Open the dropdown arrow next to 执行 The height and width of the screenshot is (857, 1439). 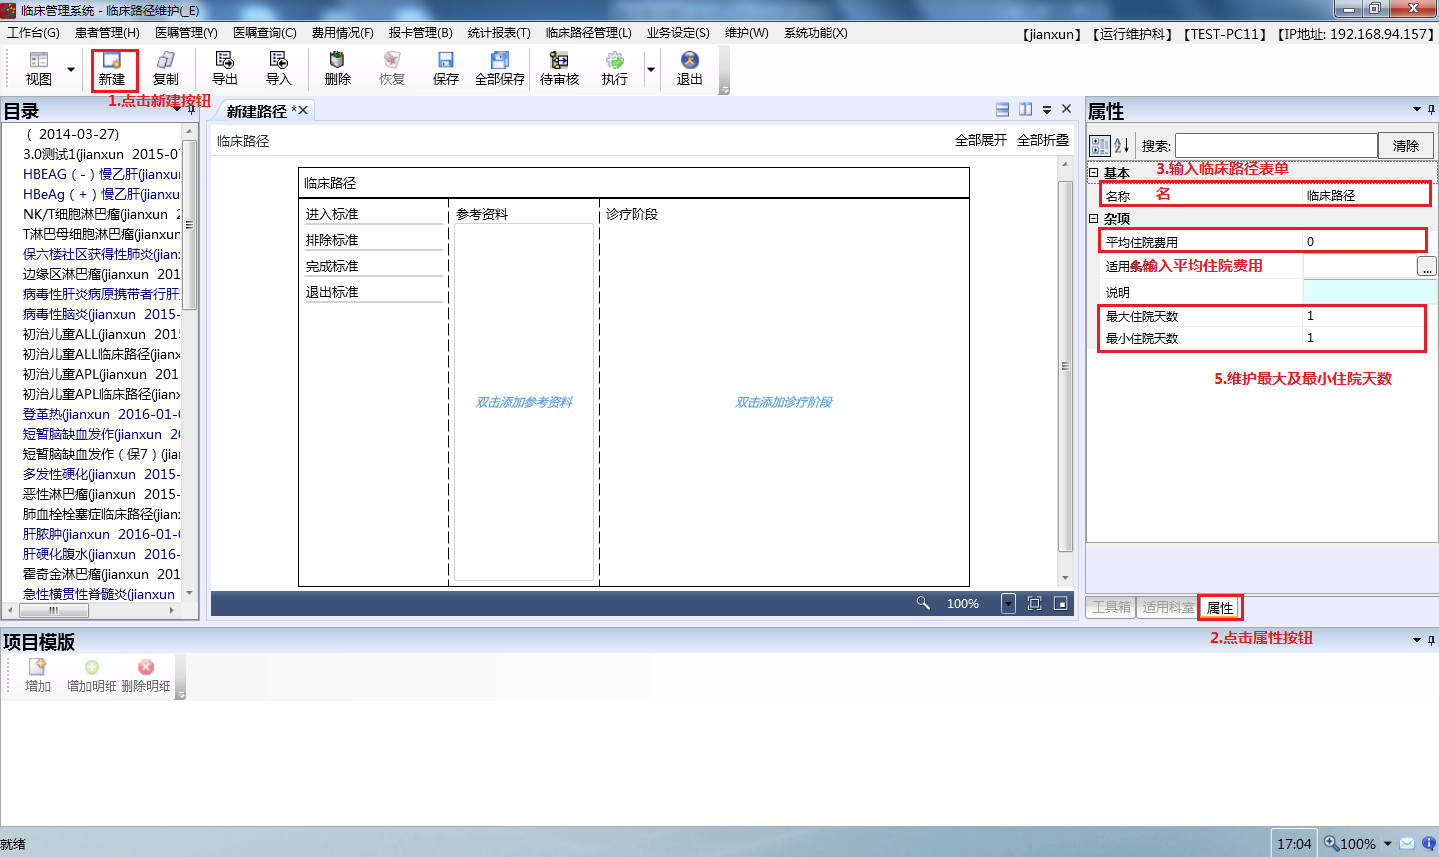[x=651, y=69]
